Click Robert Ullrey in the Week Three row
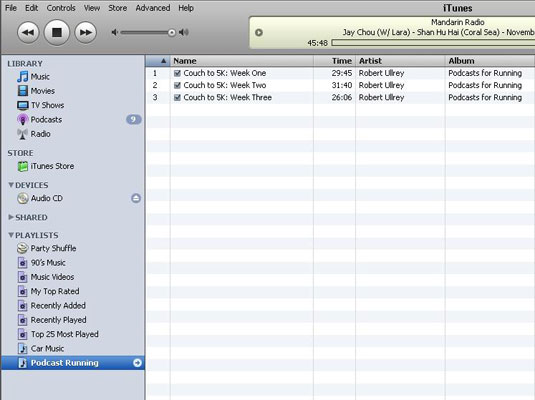535x400 pixels. coord(381,98)
